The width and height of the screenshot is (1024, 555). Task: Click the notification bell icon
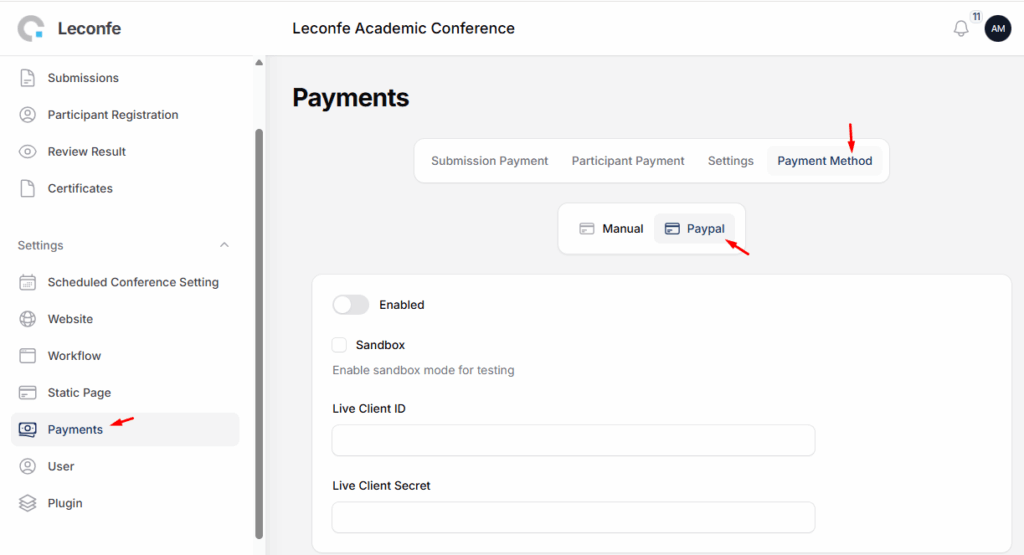[x=961, y=29]
